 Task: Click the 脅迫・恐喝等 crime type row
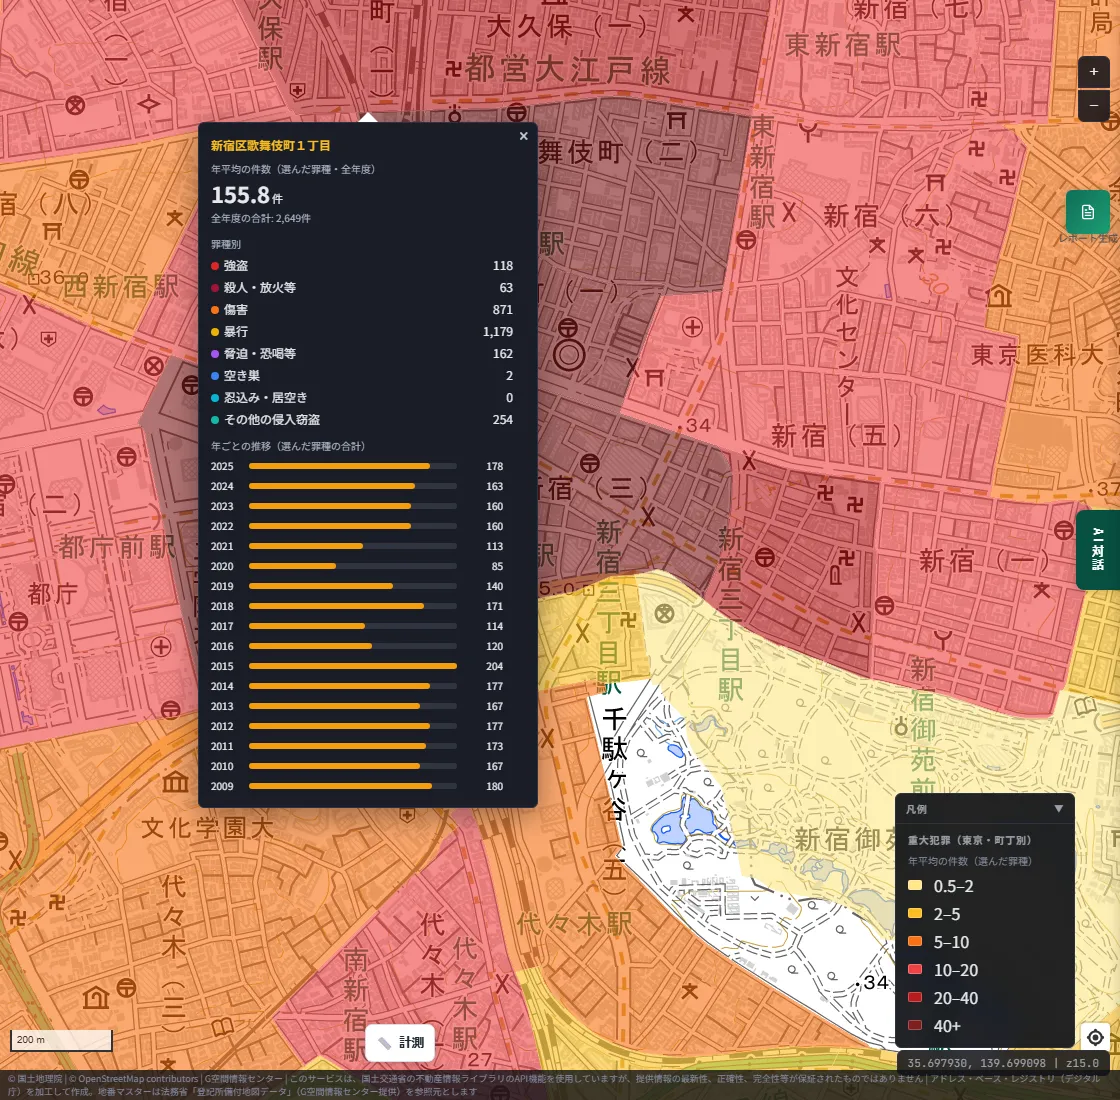pyautogui.click(x=362, y=354)
